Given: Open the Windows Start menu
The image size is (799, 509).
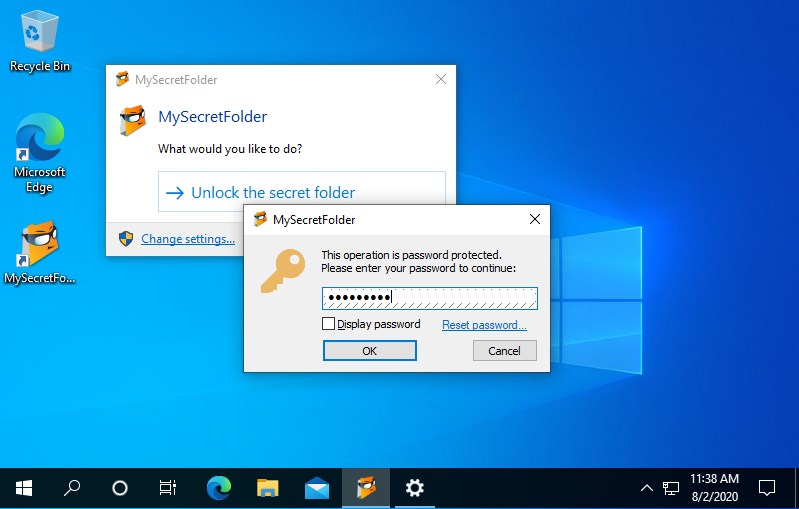Looking at the screenshot, I should [x=24, y=488].
